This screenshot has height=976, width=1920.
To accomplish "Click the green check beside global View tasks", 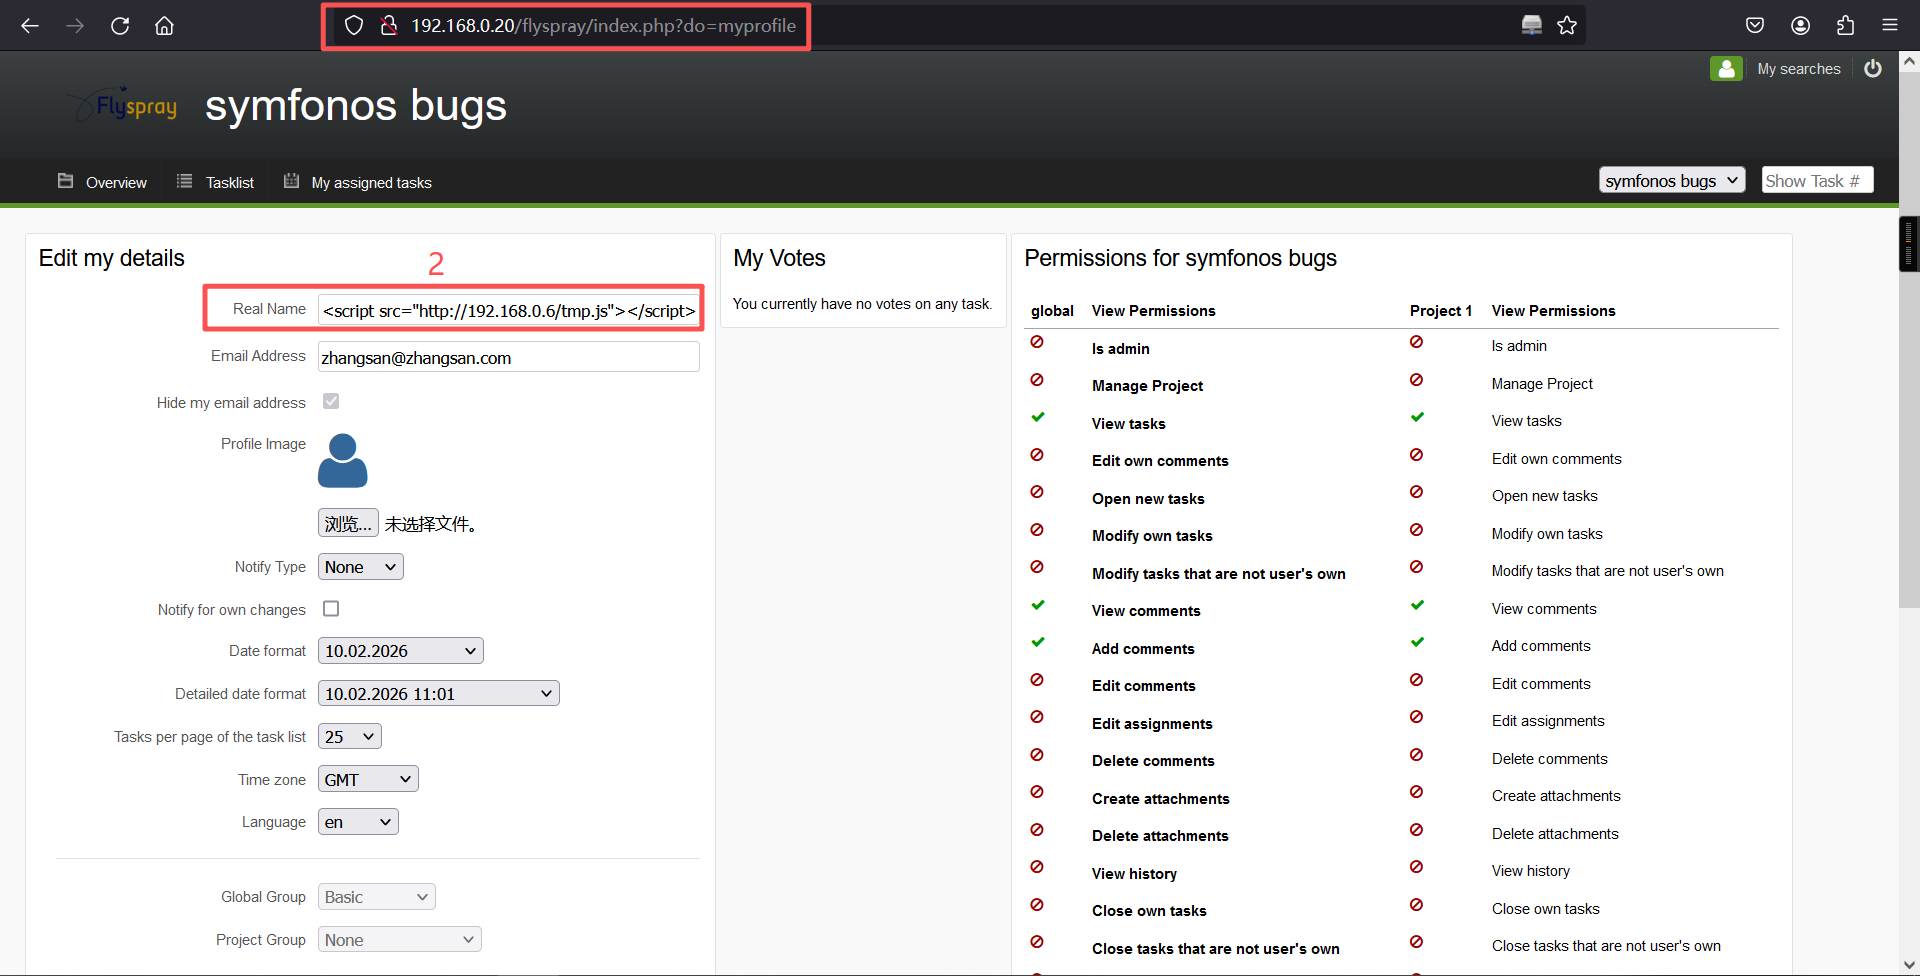I will [1038, 417].
